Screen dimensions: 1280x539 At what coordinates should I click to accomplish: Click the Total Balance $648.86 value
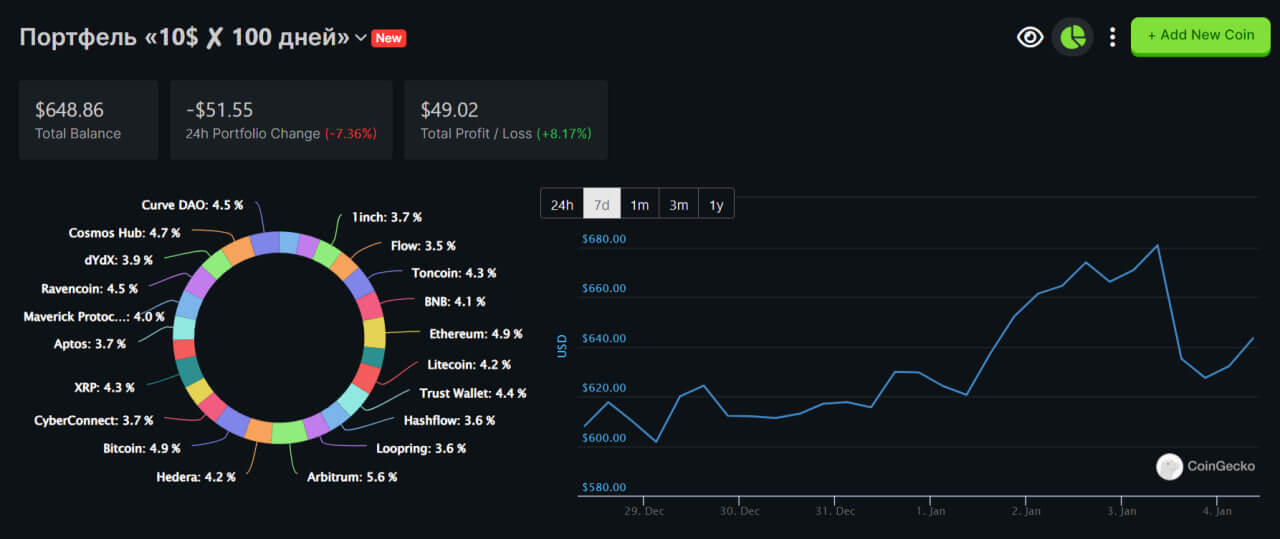(x=69, y=110)
